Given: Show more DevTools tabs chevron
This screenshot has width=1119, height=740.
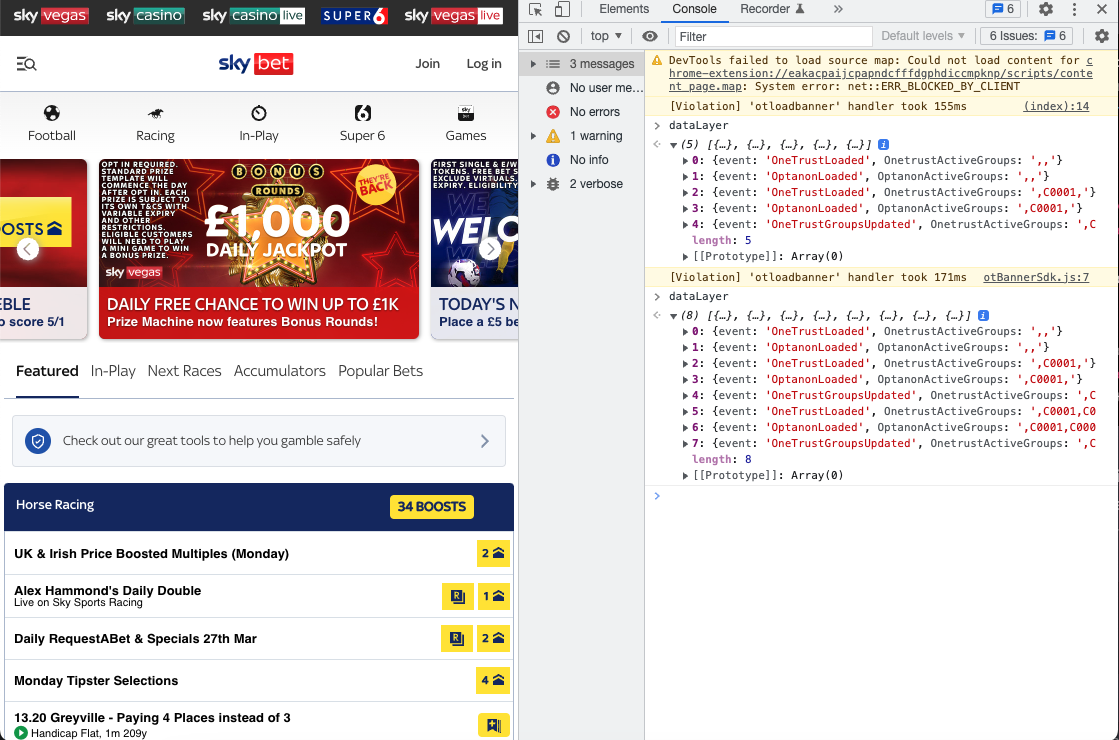Looking at the screenshot, I should (x=838, y=9).
